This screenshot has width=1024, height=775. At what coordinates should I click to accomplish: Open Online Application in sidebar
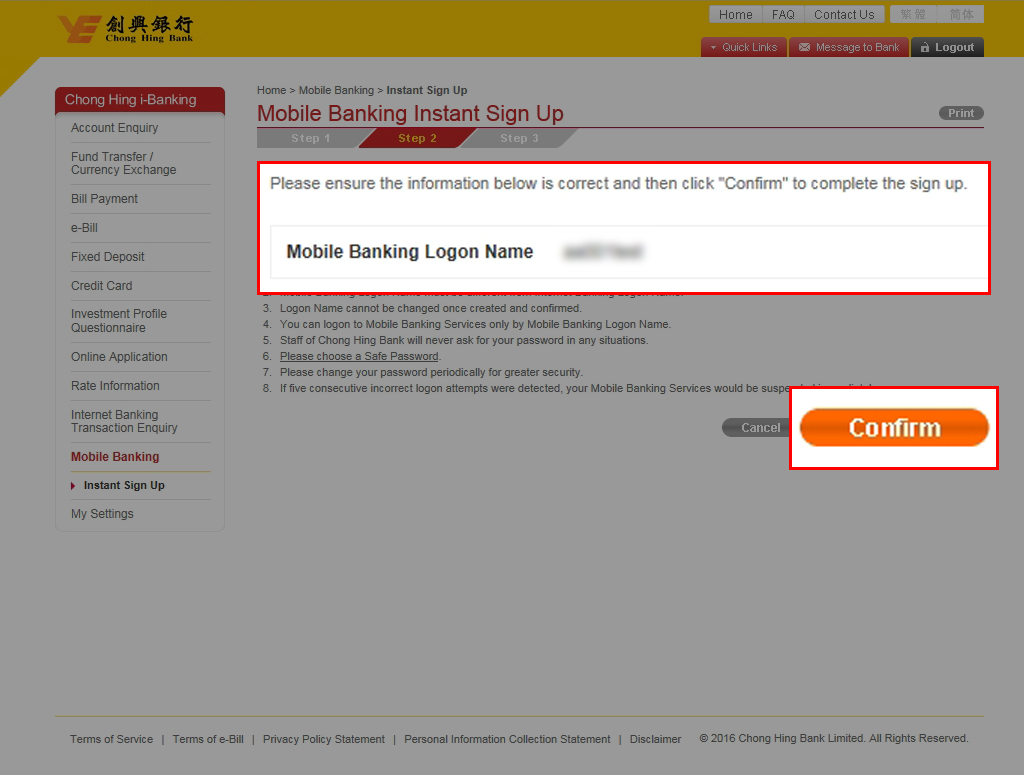119,356
